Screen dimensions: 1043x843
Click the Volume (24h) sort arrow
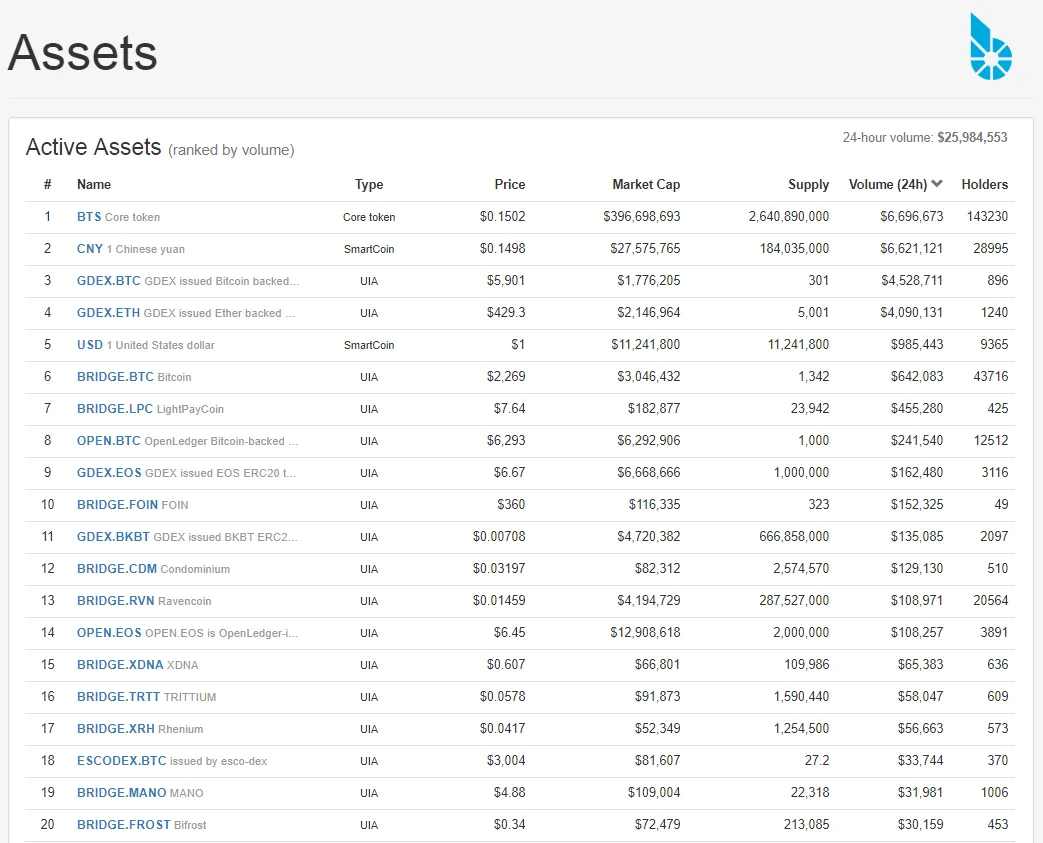(937, 184)
